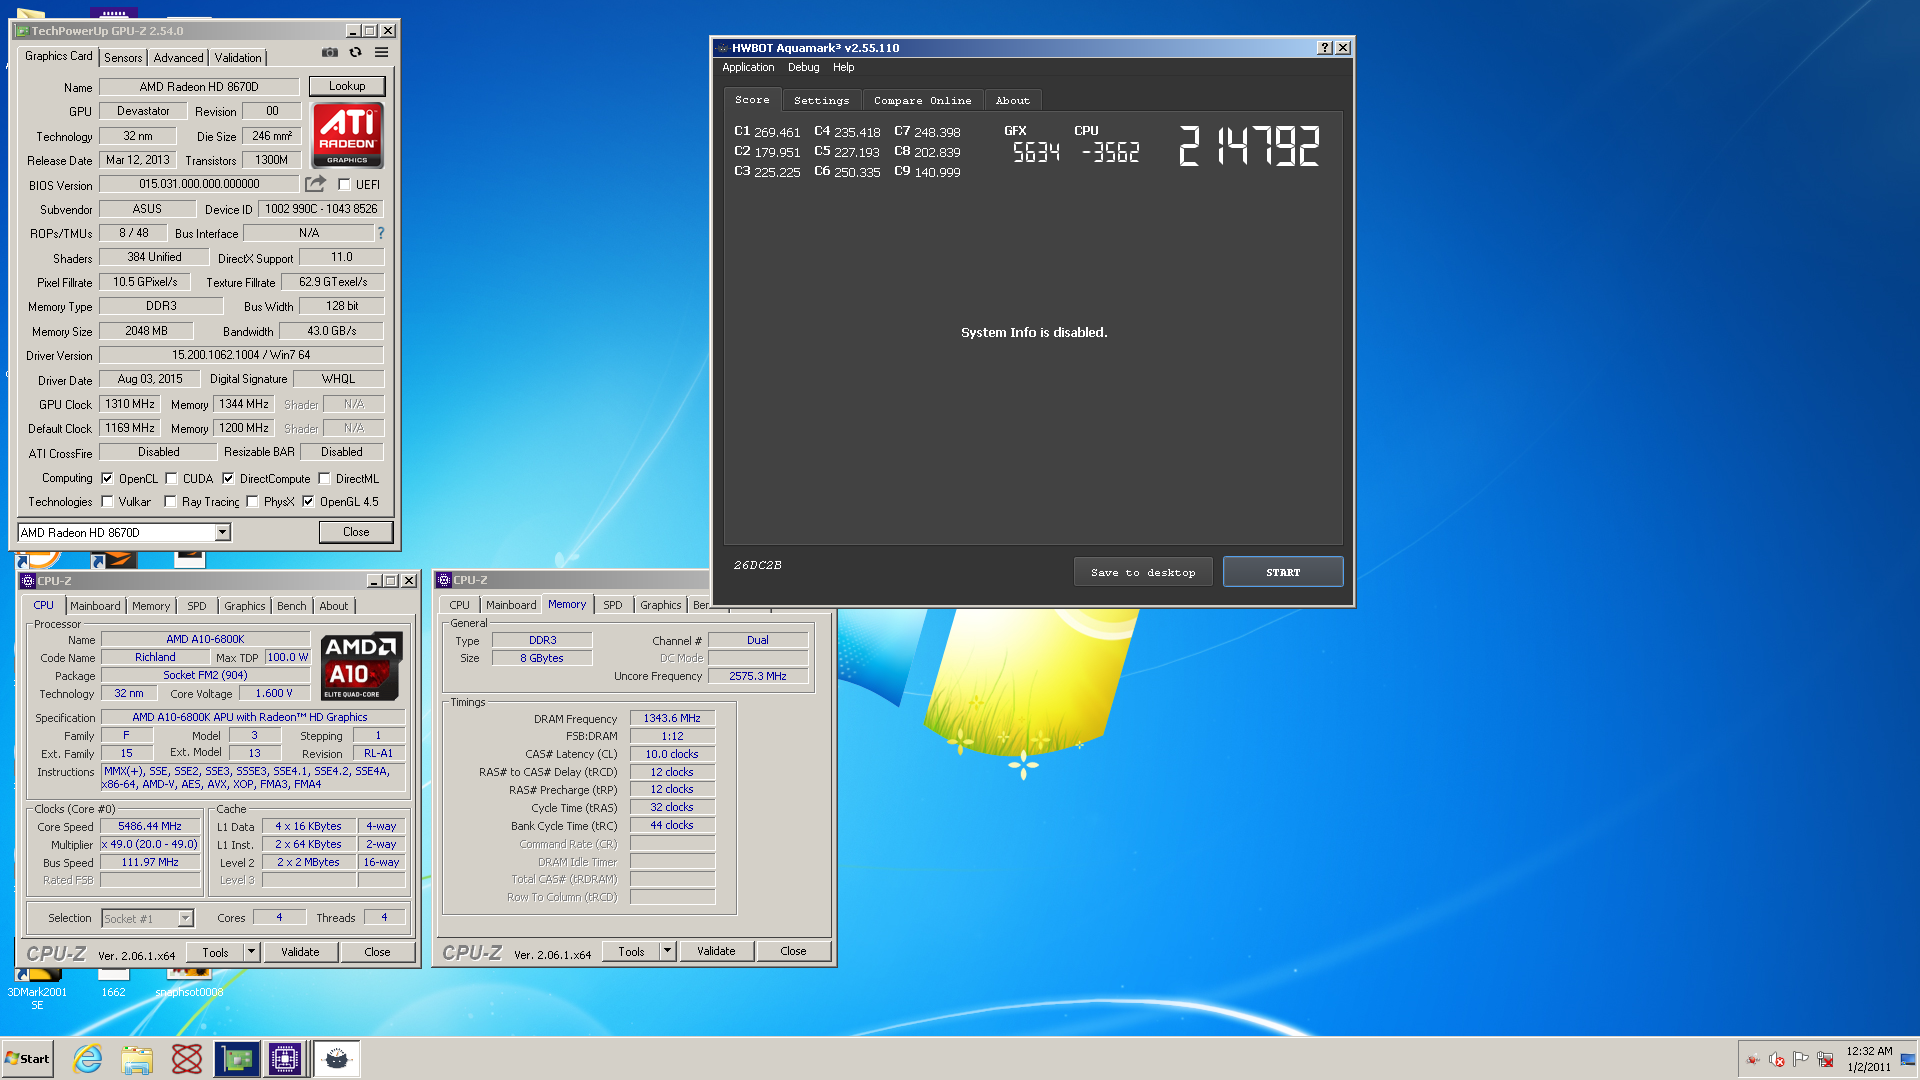
Task: Click Close in CPU-Z Memory window
Action: coord(793,951)
